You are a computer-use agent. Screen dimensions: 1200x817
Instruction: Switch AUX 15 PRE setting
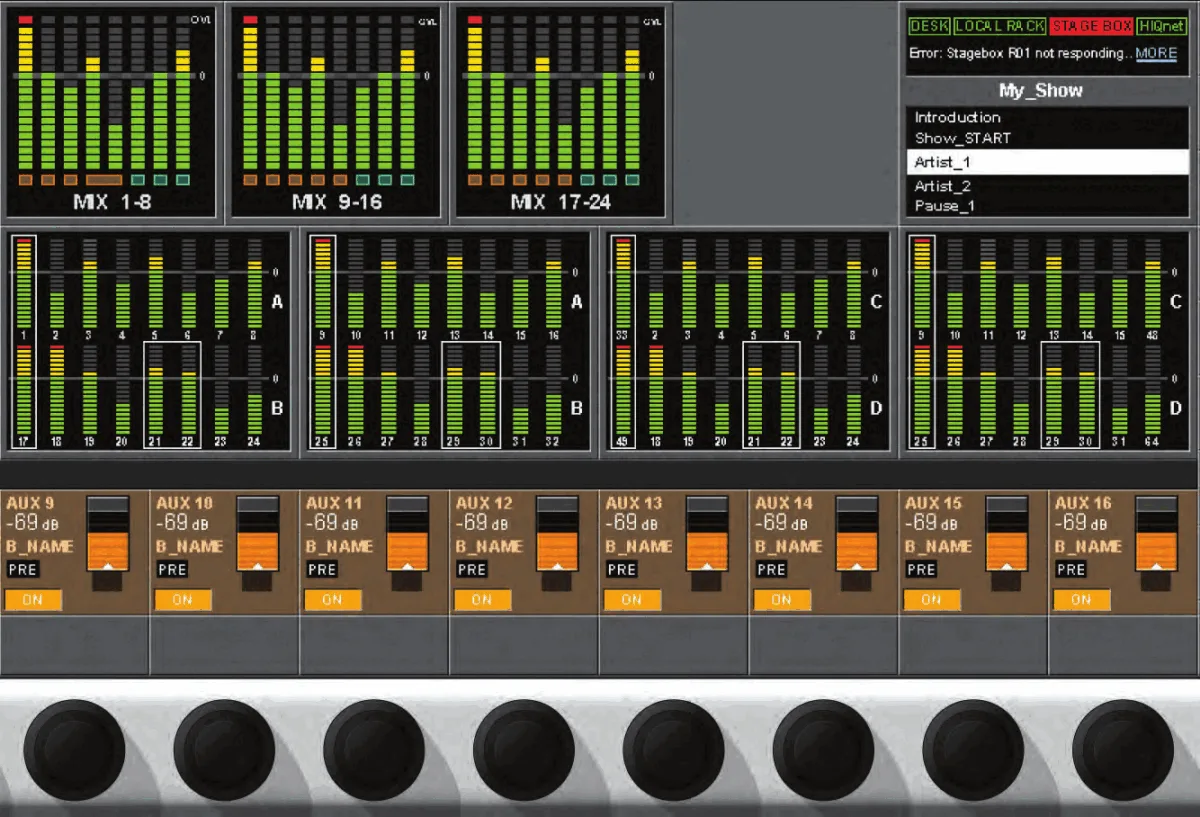[x=921, y=570]
